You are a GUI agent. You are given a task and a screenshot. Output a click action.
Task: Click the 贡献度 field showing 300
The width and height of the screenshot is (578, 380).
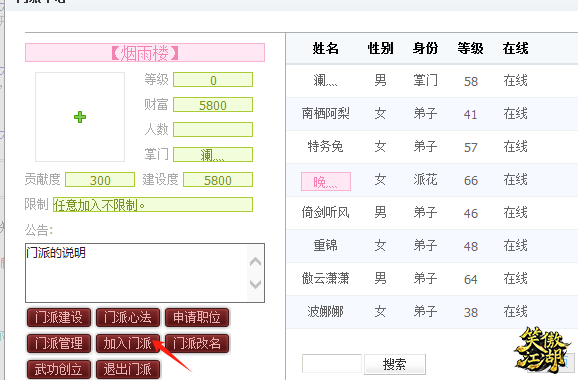click(100, 180)
